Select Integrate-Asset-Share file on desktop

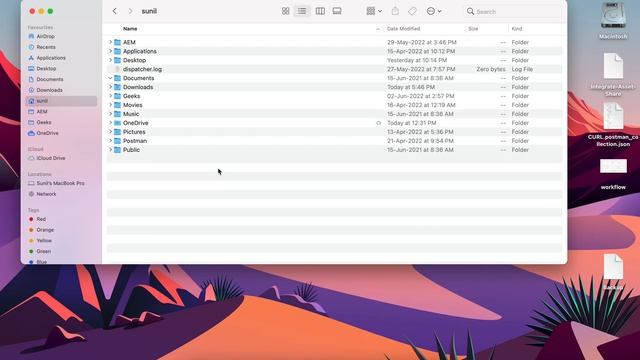coord(613,75)
